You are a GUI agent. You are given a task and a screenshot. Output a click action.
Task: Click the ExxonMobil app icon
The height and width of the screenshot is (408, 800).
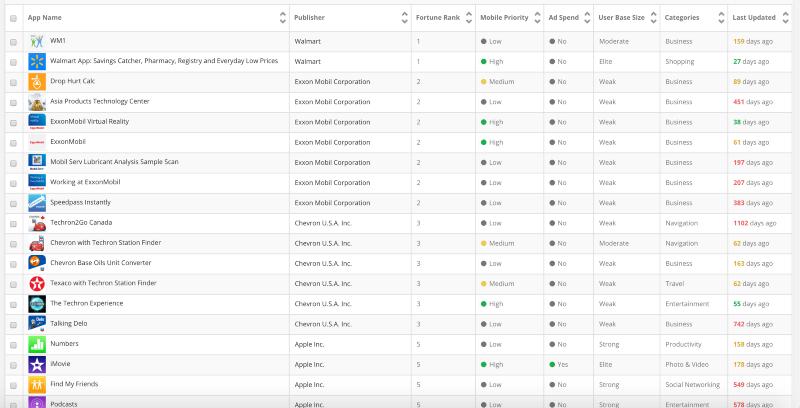coord(37,142)
